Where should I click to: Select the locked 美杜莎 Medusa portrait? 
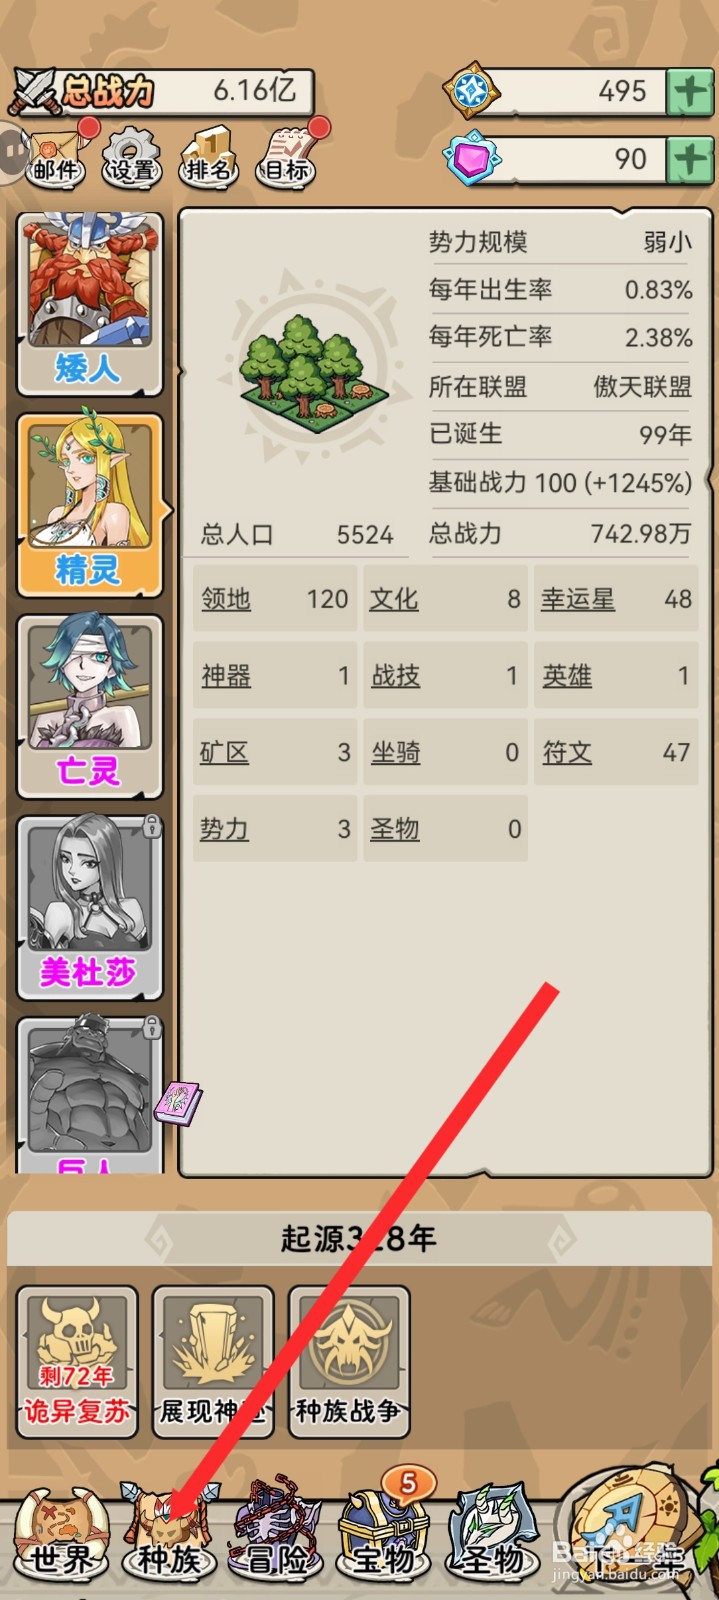(90, 908)
